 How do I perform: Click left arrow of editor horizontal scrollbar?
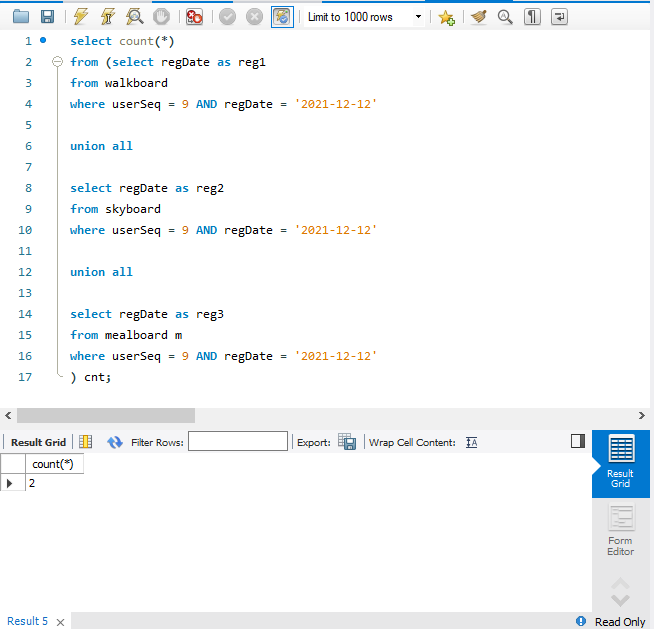[x=8, y=415]
